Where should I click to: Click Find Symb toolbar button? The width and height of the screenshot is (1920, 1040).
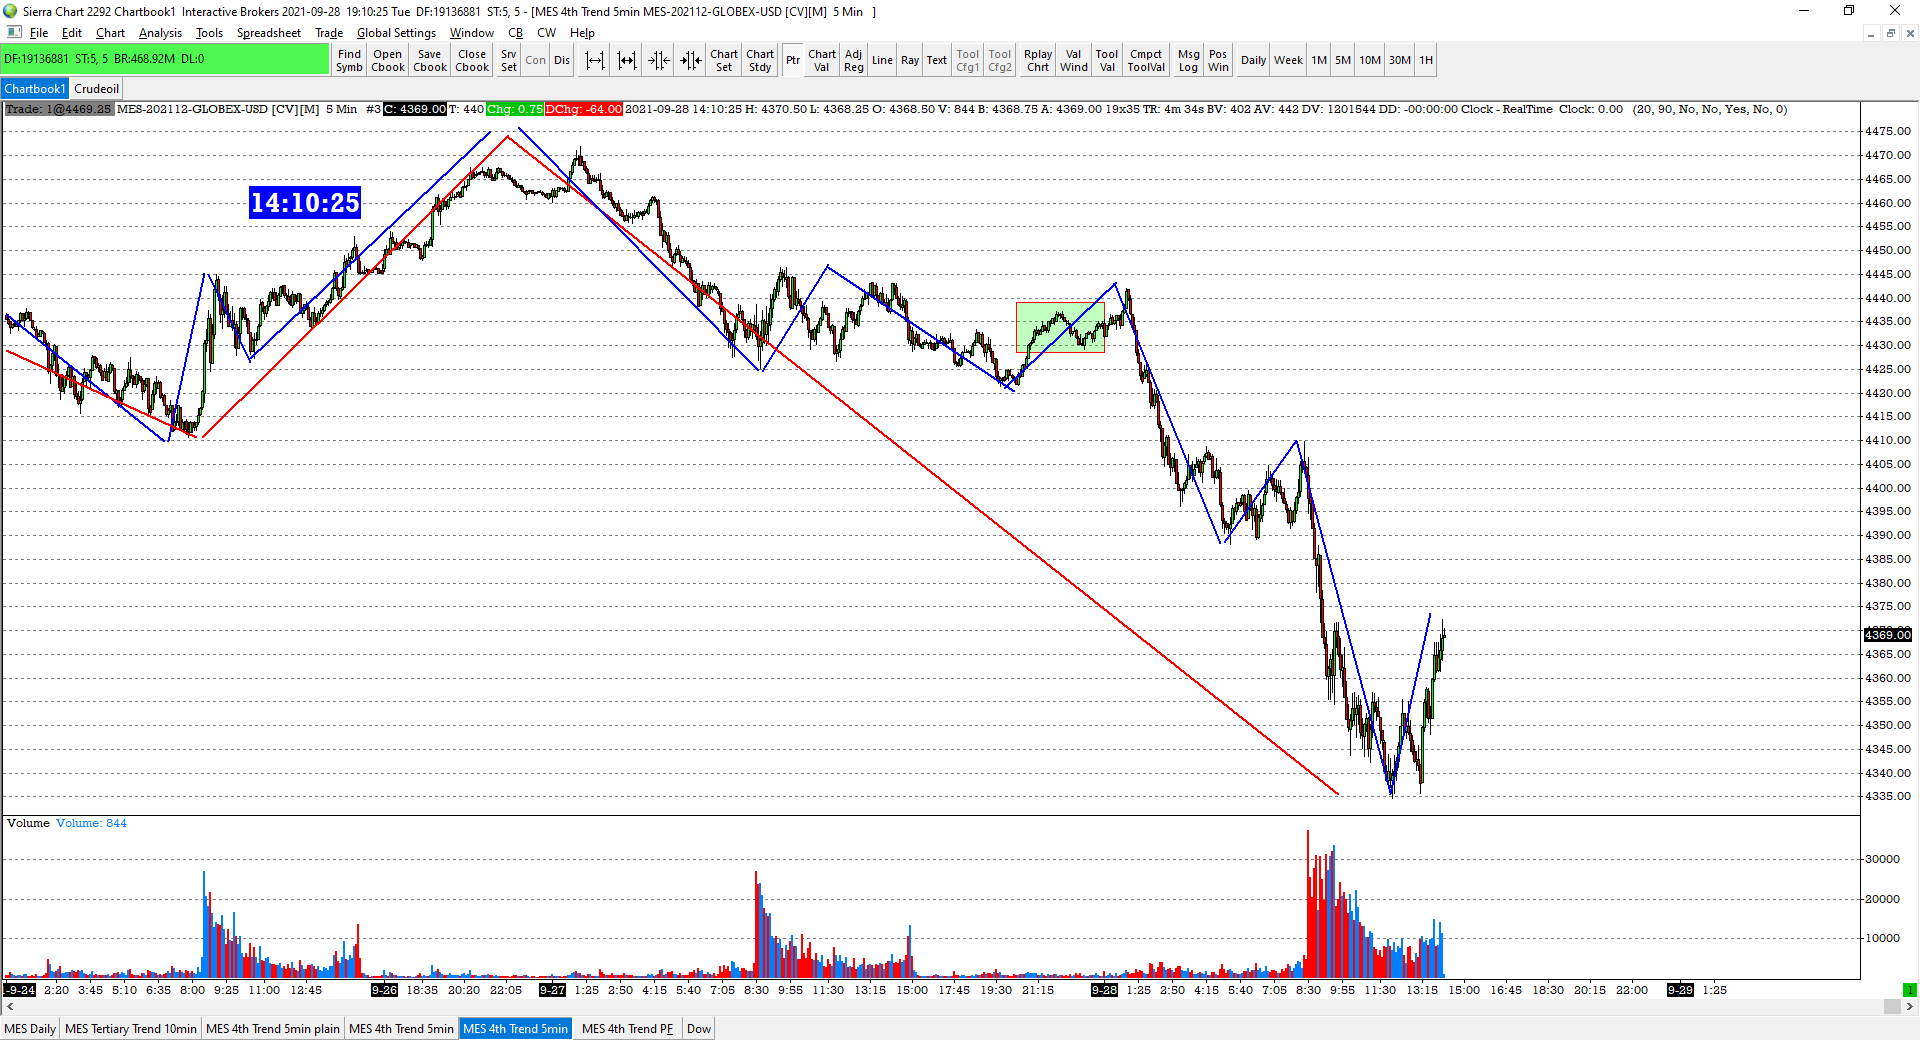(x=349, y=61)
